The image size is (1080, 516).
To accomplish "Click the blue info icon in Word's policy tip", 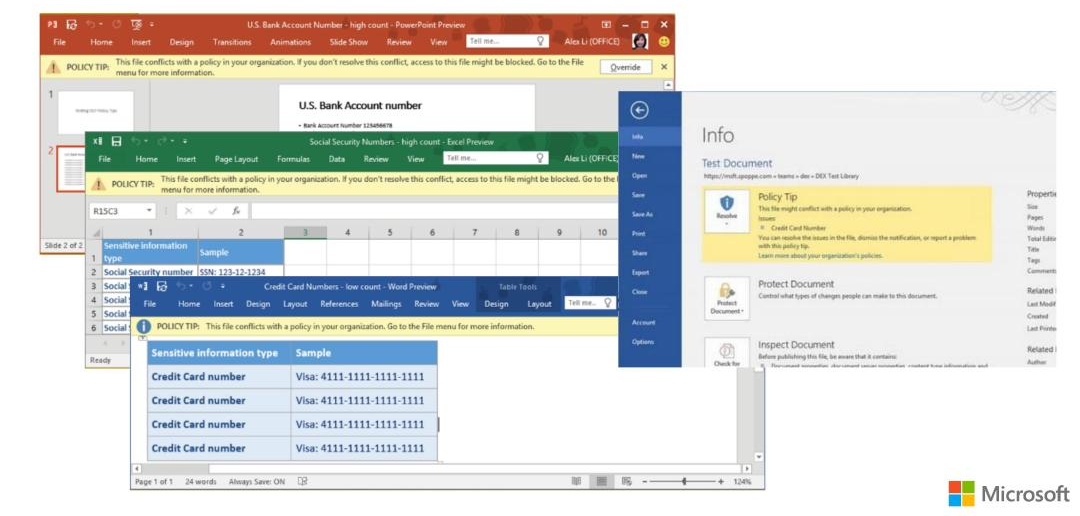I will [144, 327].
